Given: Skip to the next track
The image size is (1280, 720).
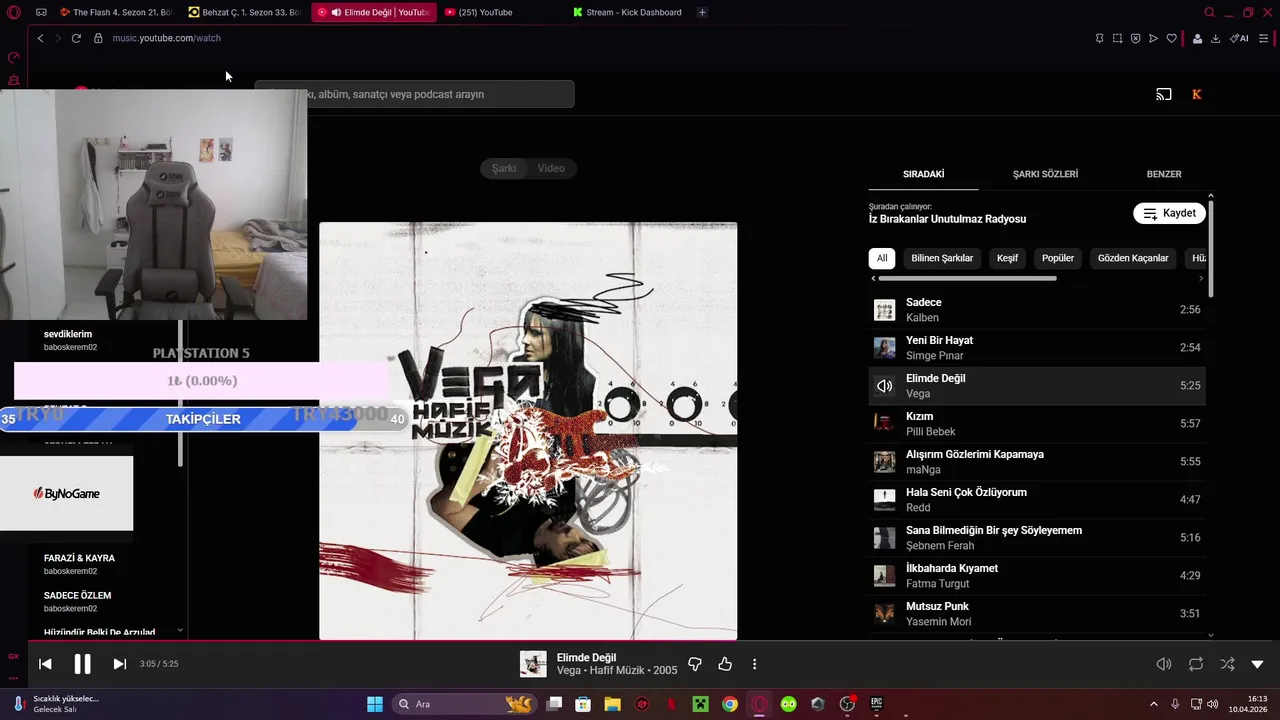Looking at the screenshot, I should (x=119, y=664).
